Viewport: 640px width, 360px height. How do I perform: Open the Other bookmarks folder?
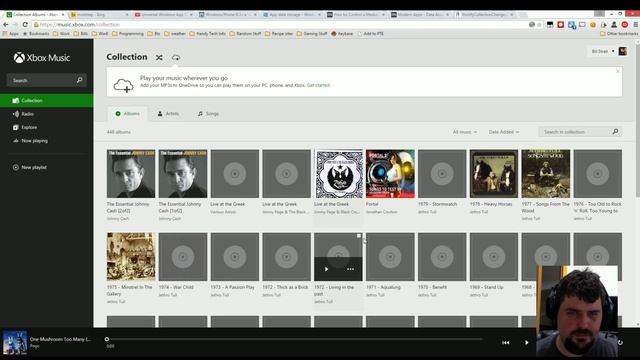point(619,34)
